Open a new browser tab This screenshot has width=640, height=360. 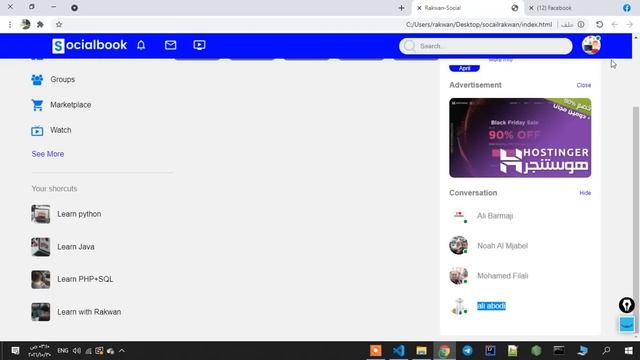coord(401,8)
